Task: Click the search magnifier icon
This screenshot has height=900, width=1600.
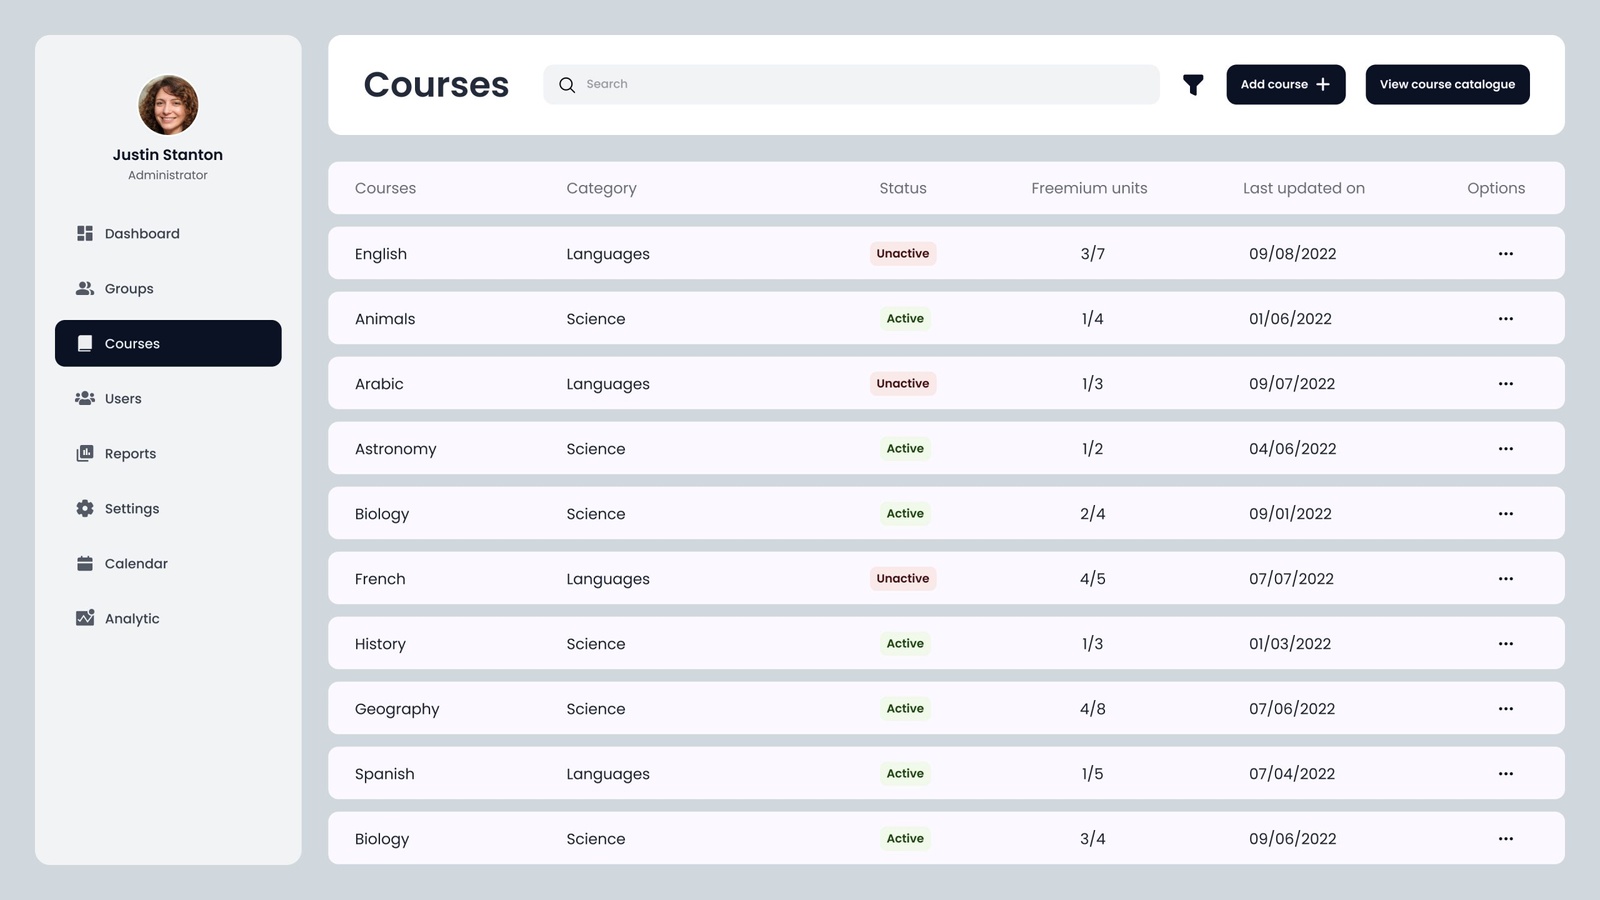Action: [x=567, y=85]
